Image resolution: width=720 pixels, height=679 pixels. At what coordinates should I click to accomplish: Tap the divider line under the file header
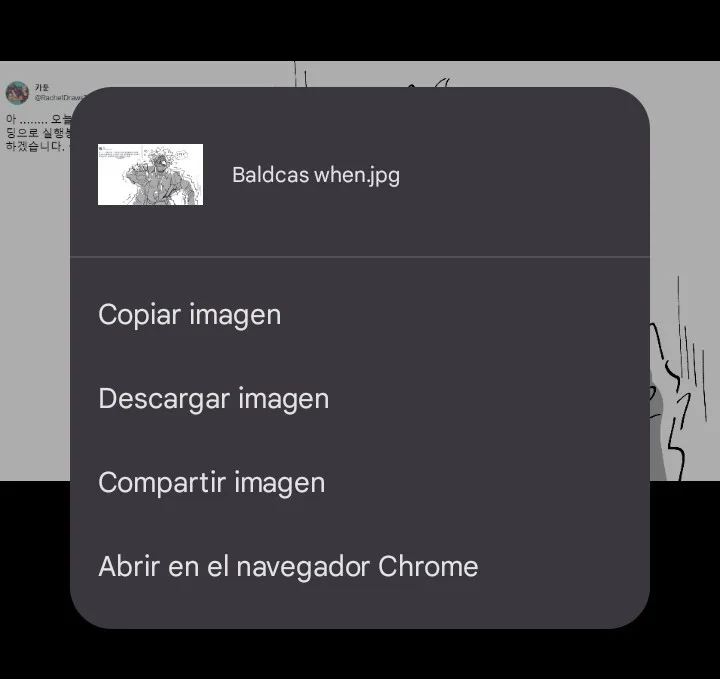(360, 257)
